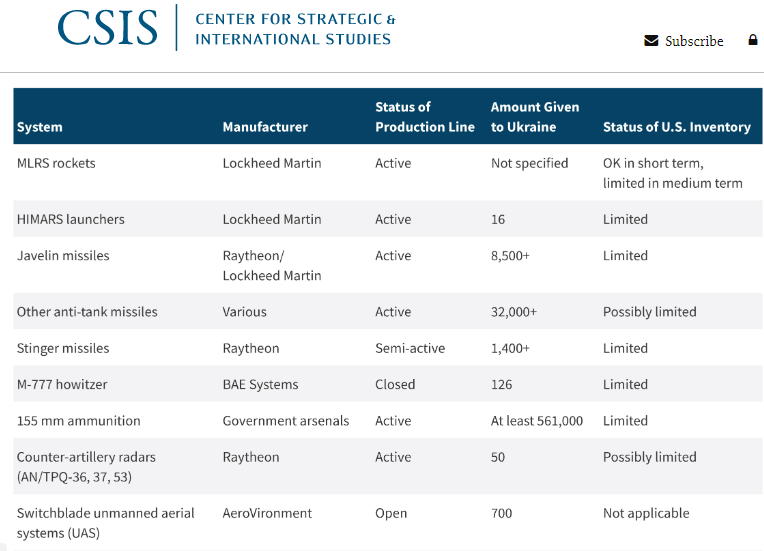Click the Semi-active status cell
Viewport: 764px width, 551px height.
[x=410, y=348]
